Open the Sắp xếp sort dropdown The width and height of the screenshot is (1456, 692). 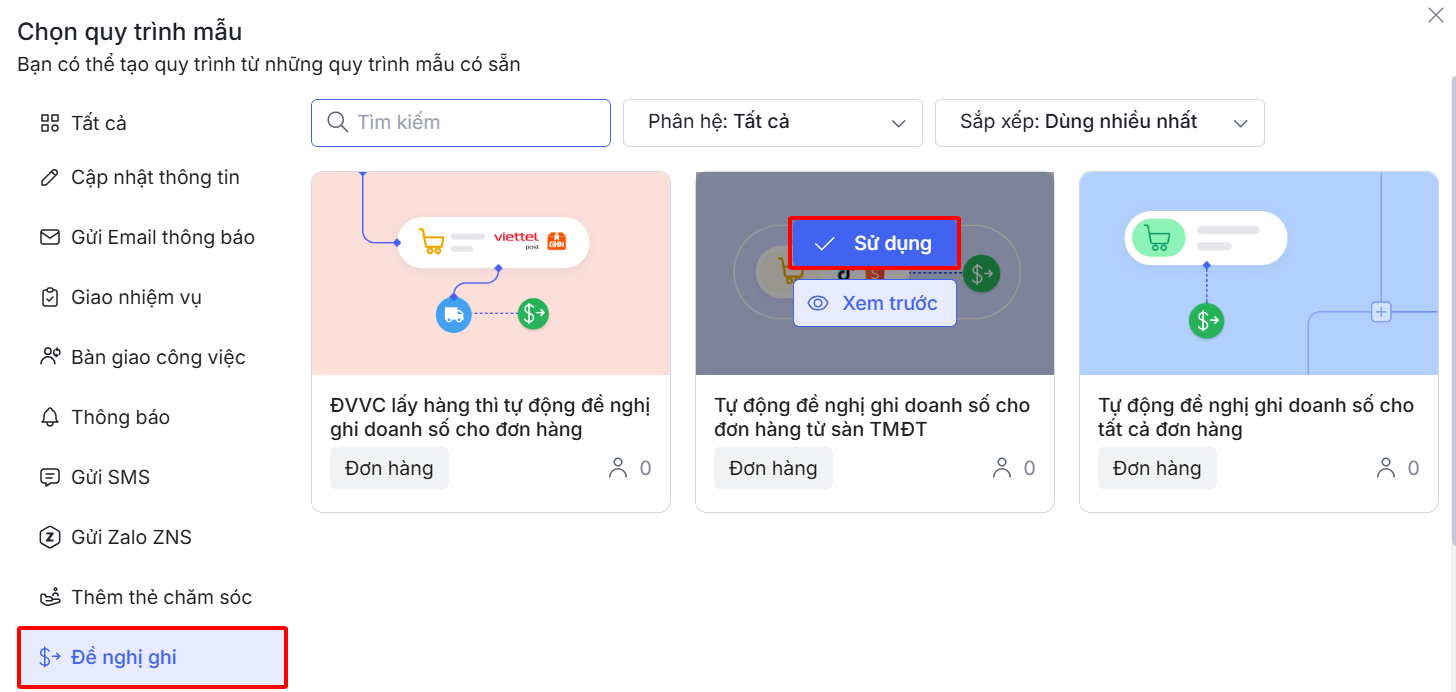point(1099,123)
